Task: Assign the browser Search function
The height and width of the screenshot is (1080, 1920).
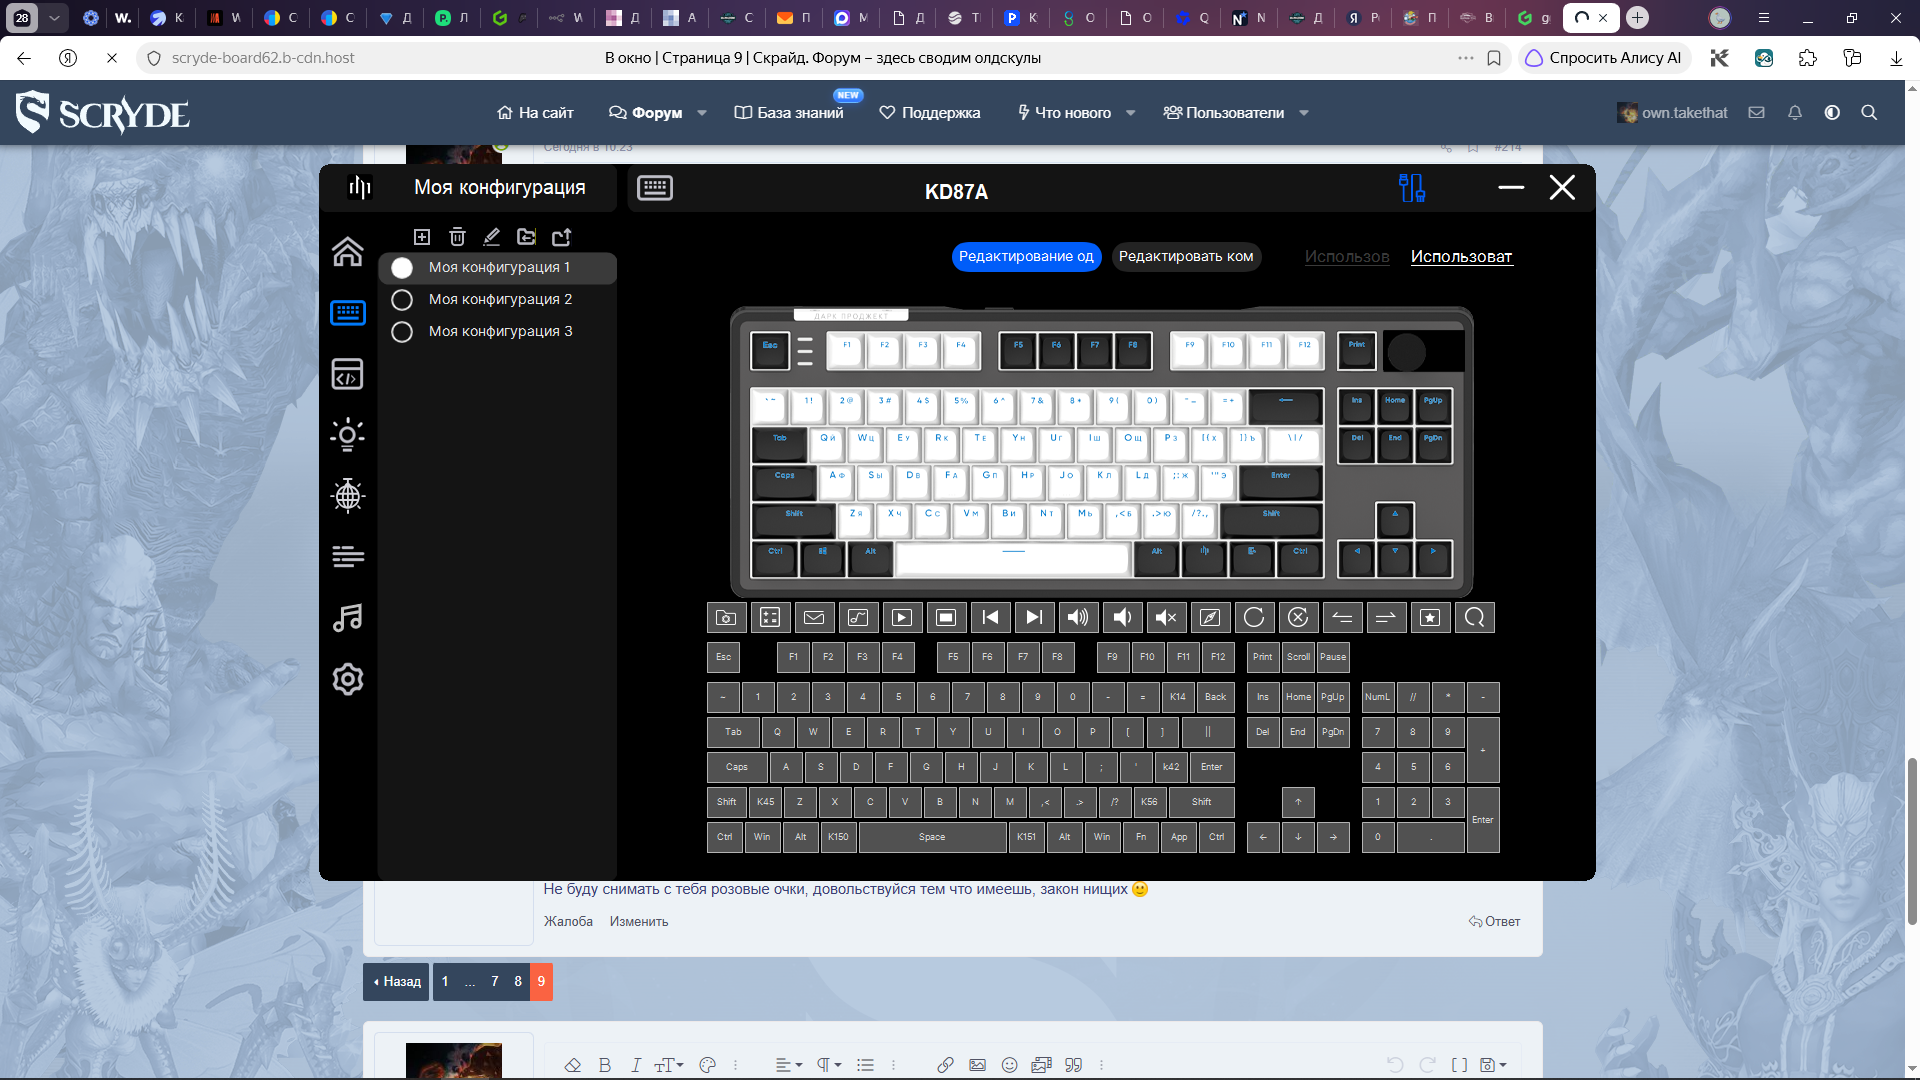Action: [x=1474, y=617]
